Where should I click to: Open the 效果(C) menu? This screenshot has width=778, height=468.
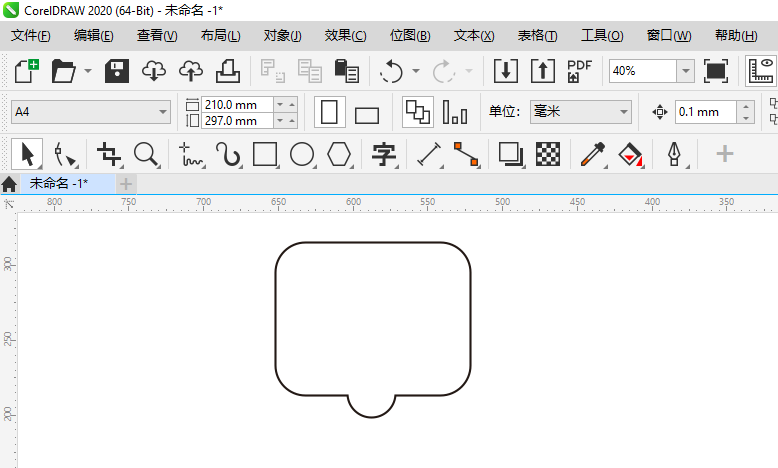(x=345, y=36)
